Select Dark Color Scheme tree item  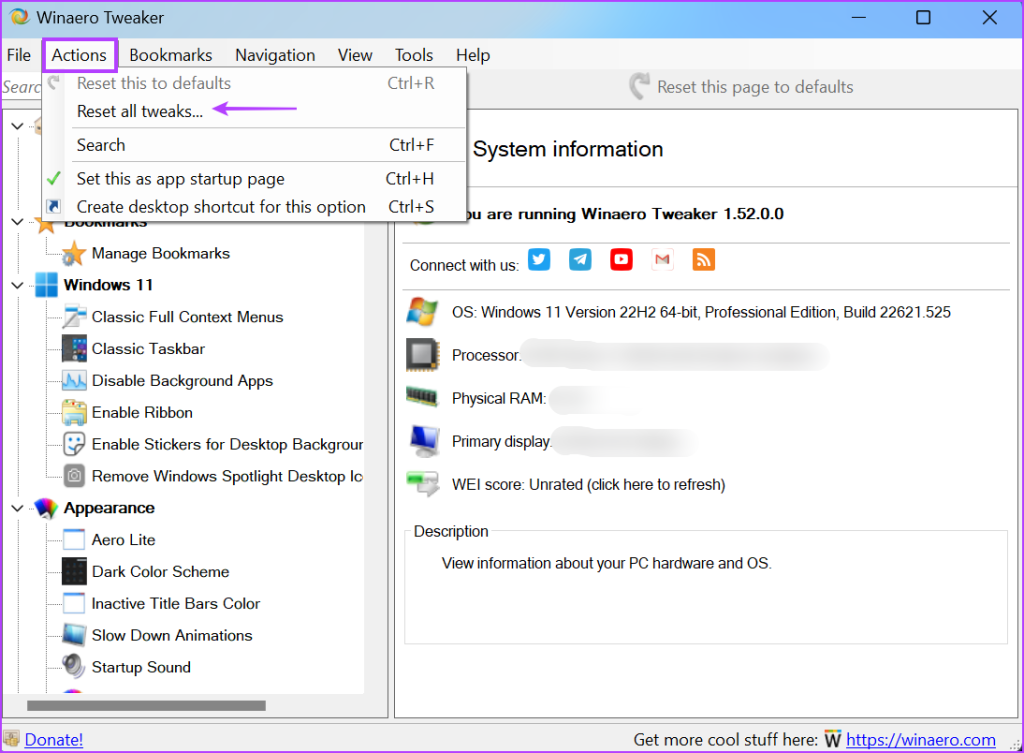pyautogui.click(x=161, y=571)
